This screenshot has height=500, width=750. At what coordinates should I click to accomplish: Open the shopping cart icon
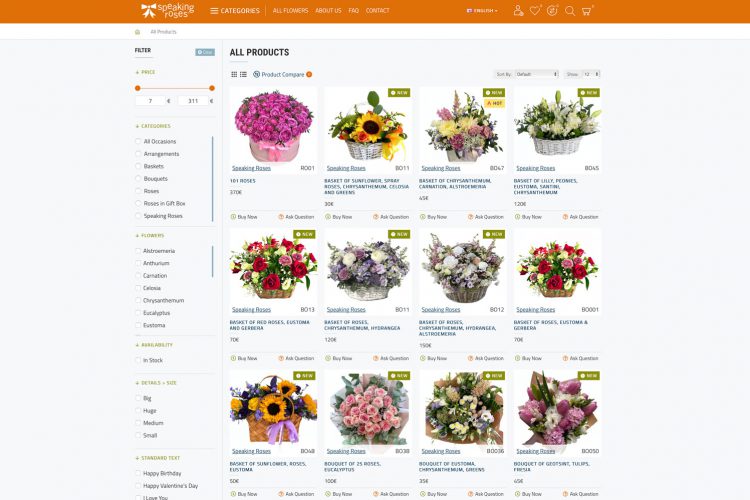587,11
